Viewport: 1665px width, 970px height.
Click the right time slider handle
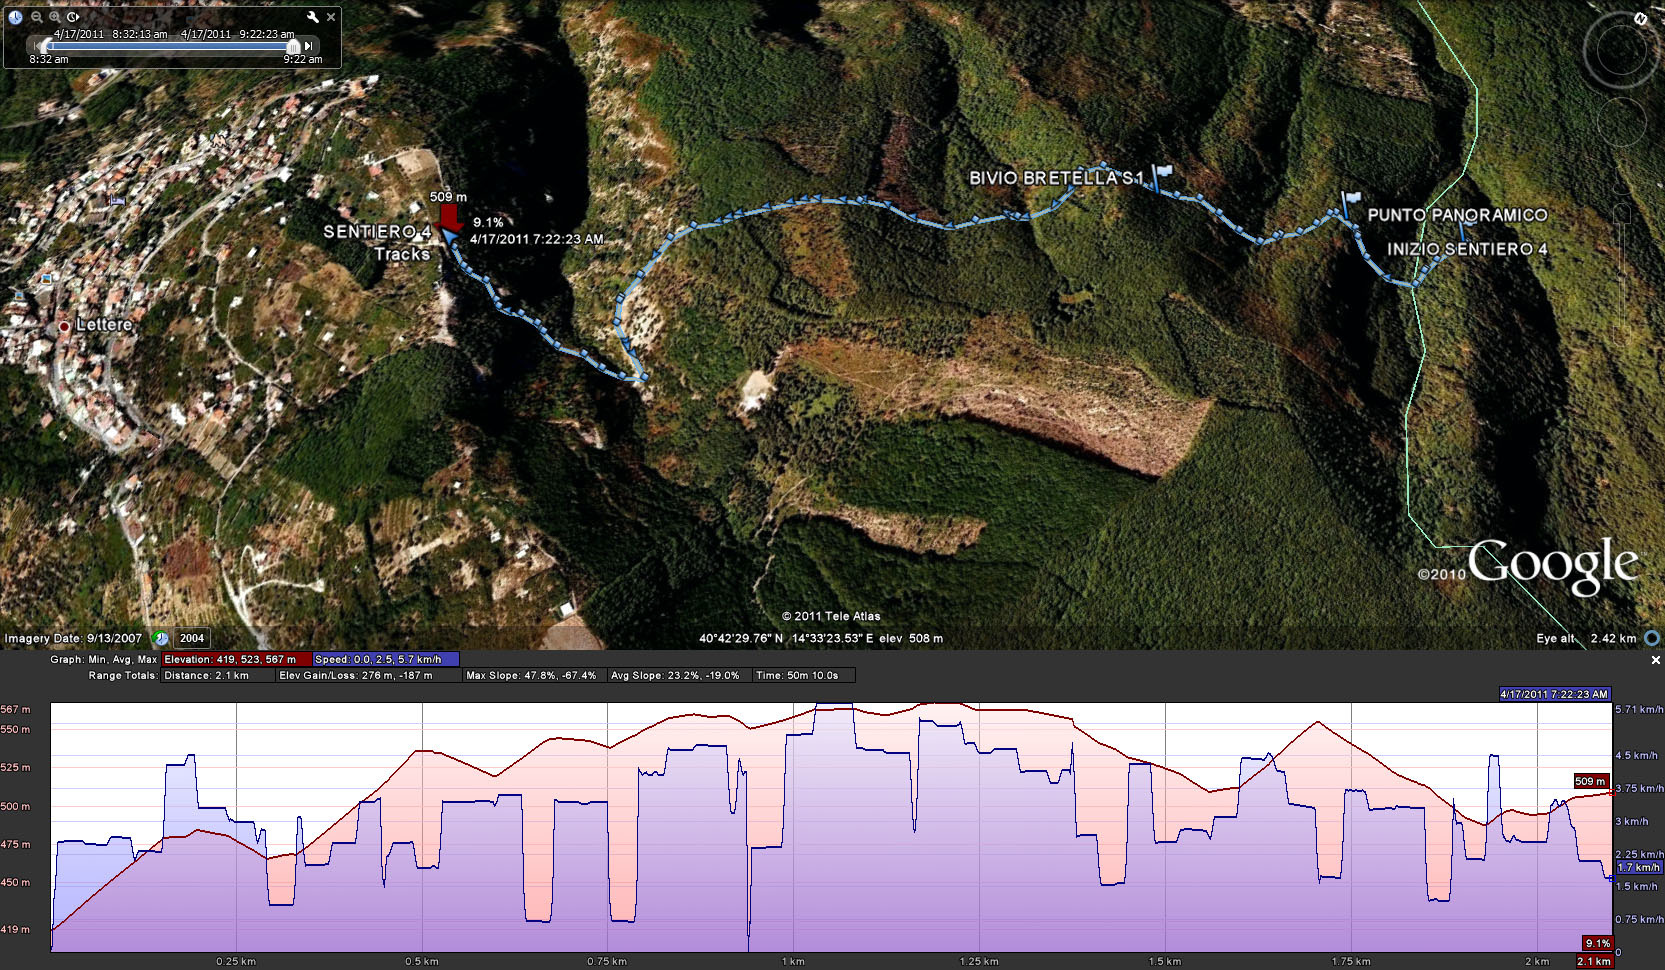(293, 46)
